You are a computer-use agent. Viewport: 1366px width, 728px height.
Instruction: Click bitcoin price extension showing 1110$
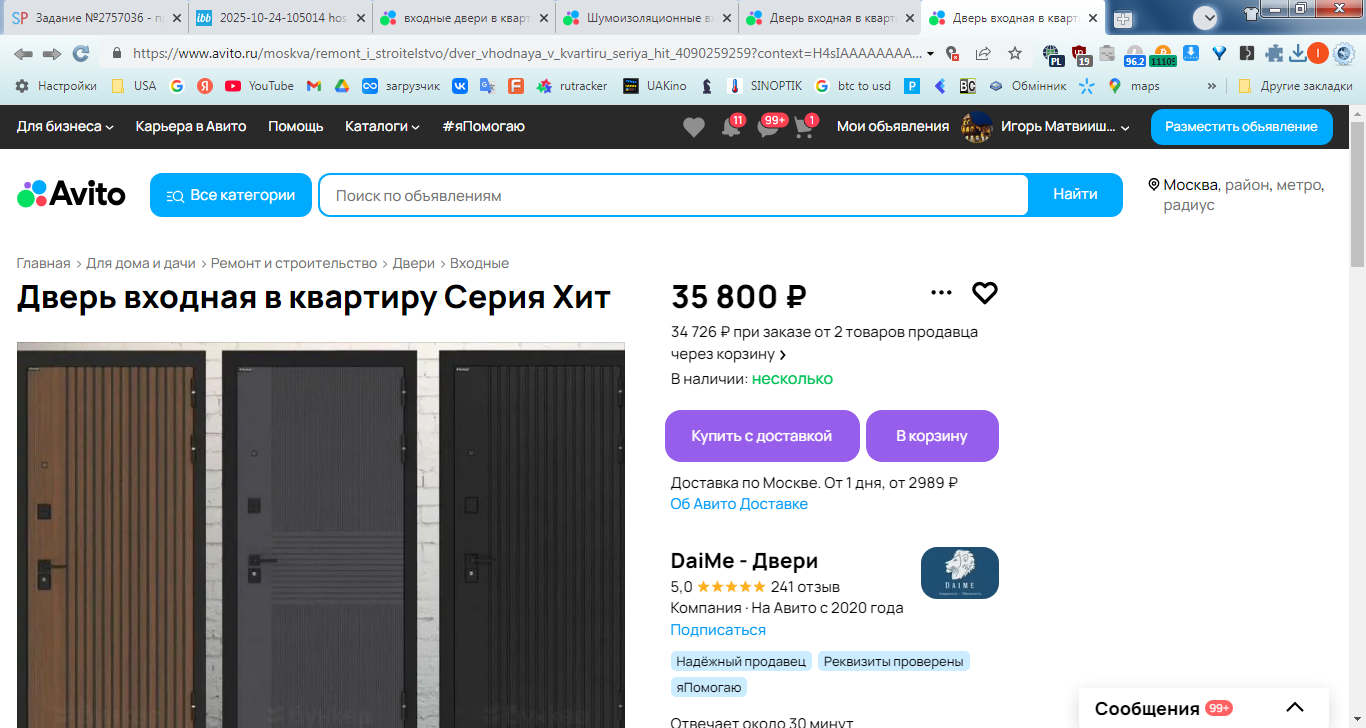tap(1163, 55)
